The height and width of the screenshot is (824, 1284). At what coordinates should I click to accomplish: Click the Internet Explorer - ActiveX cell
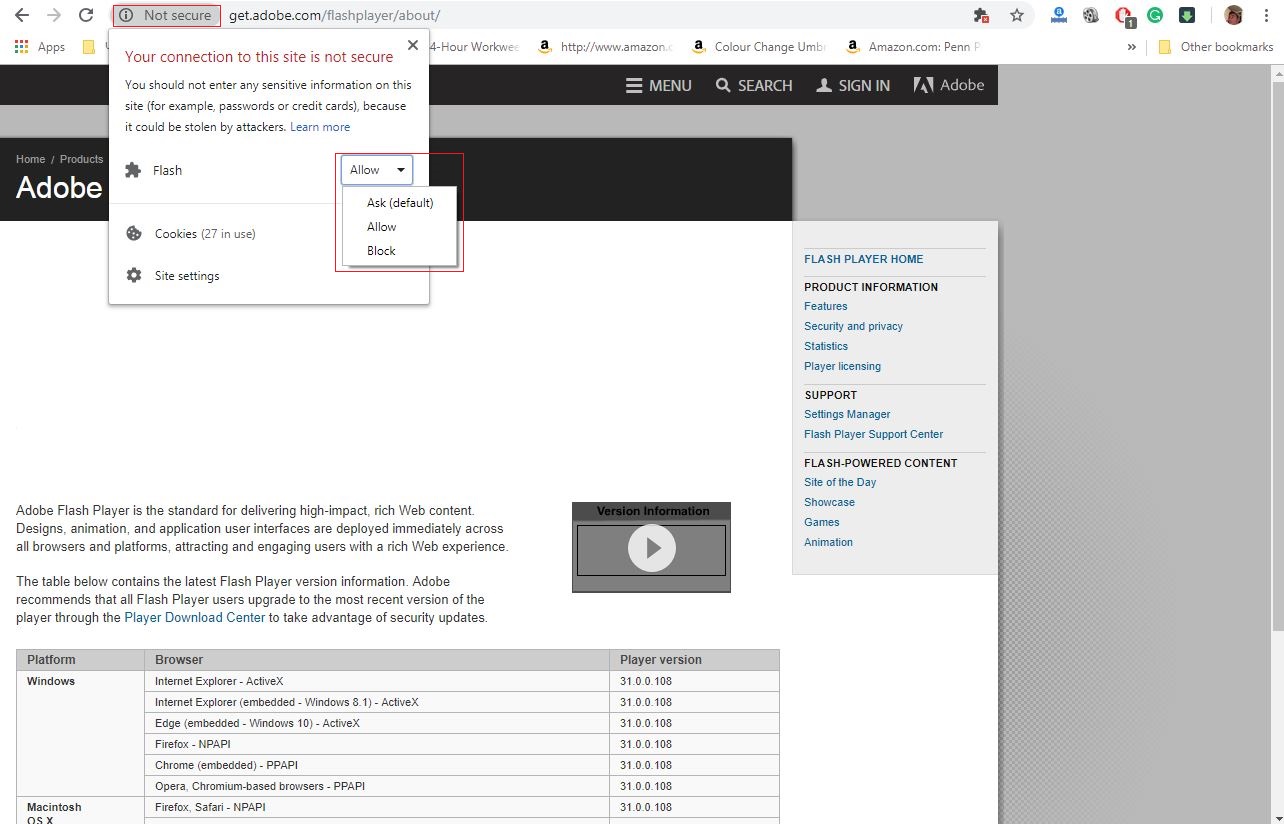click(377, 681)
